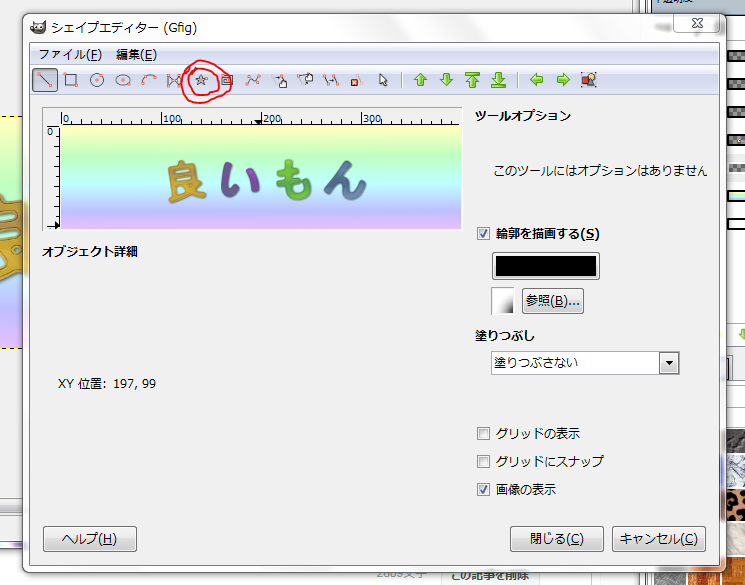This screenshot has height=585, width=745.
Task: Click the XY 位置: 197, 99 text
Action: pyautogui.click(x=107, y=384)
